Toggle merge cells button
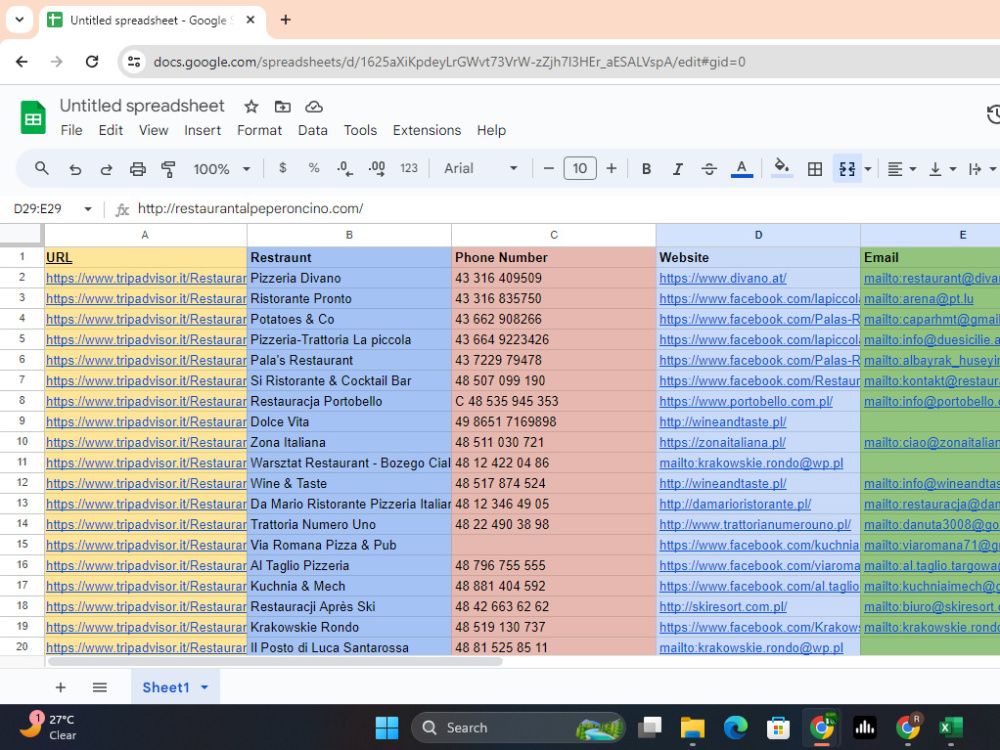The height and width of the screenshot is (750, 1000). [847, 168]
